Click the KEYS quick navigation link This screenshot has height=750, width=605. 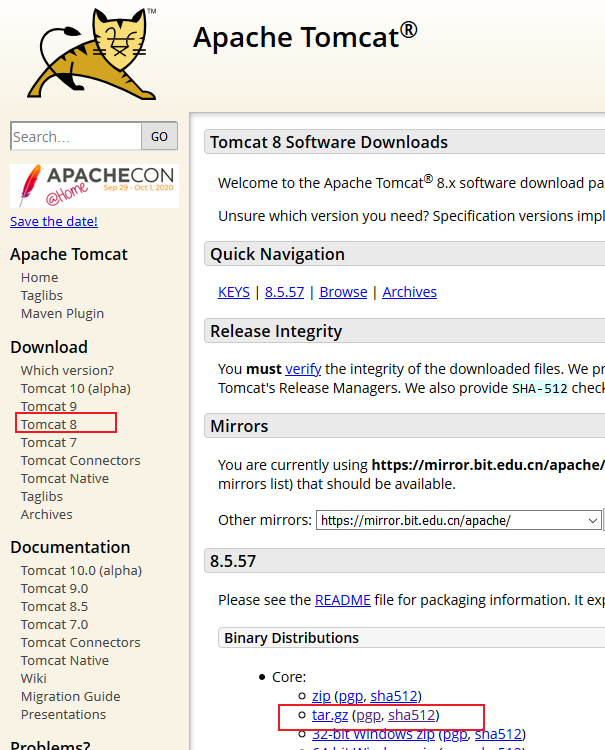[x=234, y=292]
